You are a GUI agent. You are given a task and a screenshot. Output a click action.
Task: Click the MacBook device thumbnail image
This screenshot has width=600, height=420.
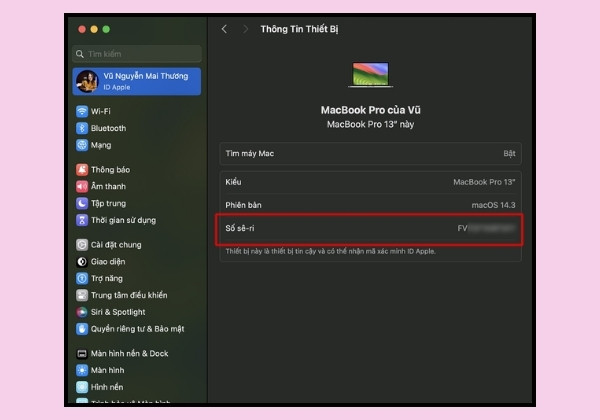click(370, 75)
